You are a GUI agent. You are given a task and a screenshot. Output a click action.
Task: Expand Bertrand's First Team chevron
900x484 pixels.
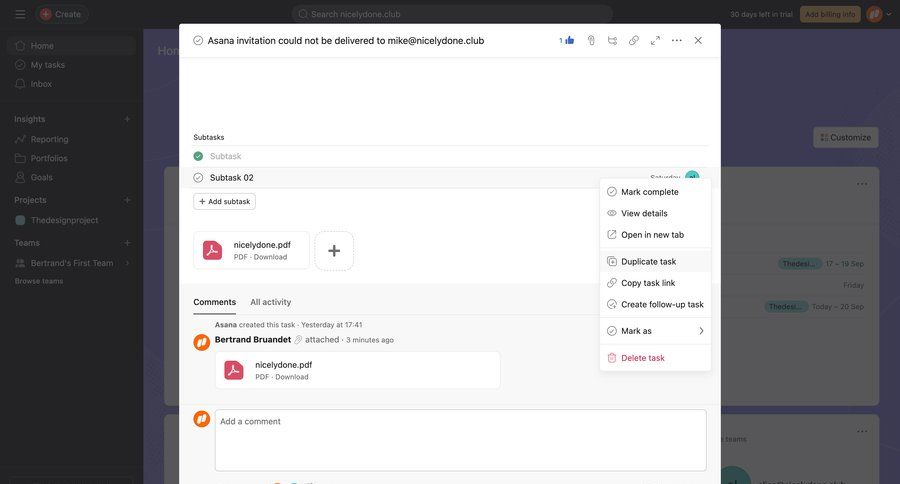click(127, 263)
